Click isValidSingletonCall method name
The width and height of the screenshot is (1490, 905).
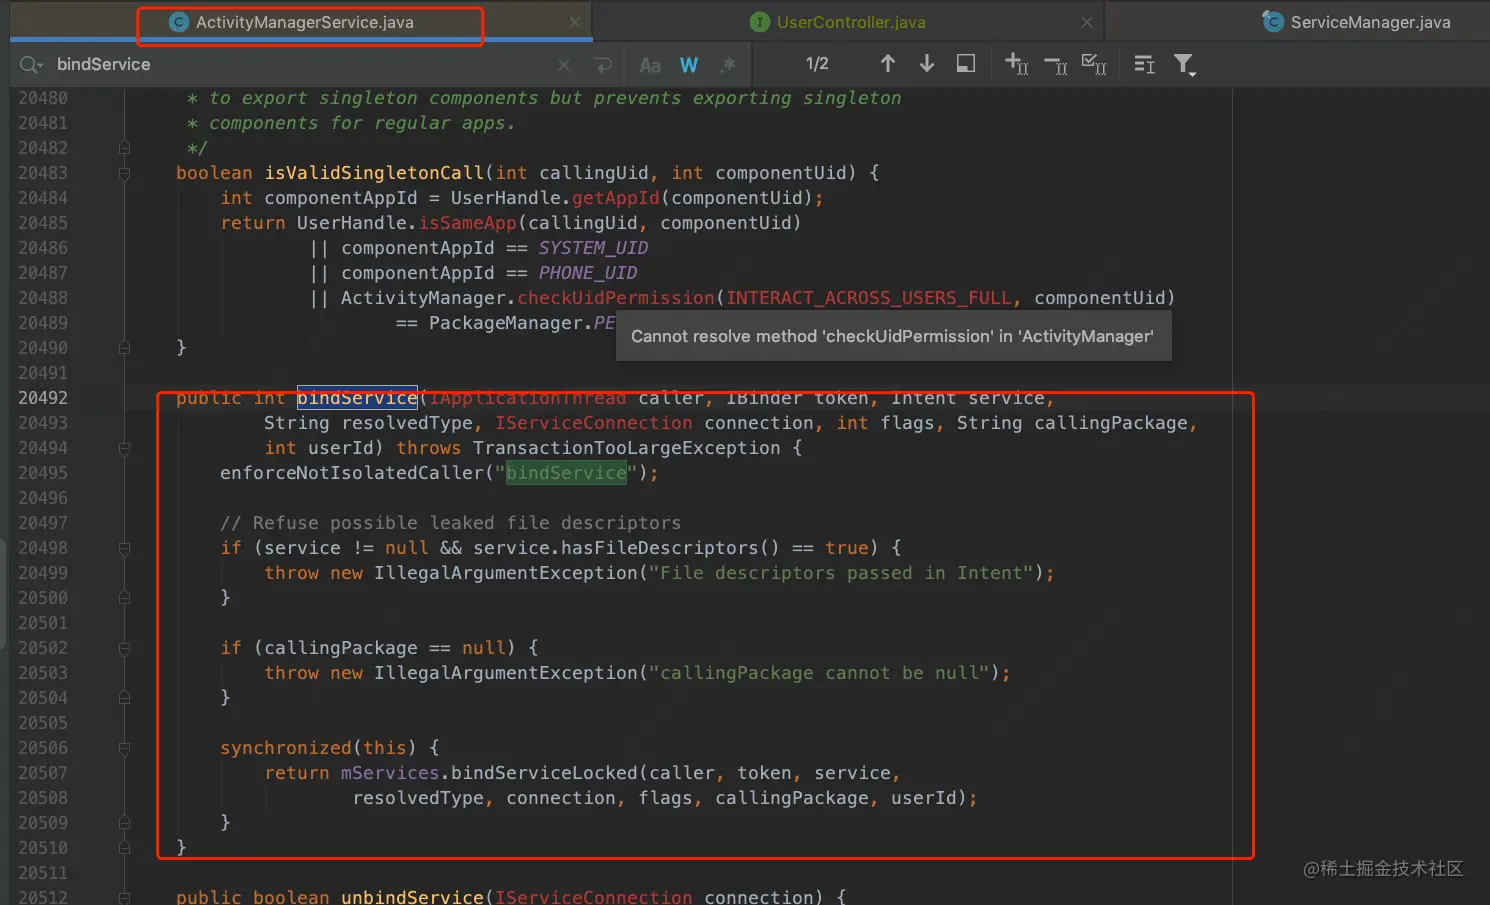[374, 173]
